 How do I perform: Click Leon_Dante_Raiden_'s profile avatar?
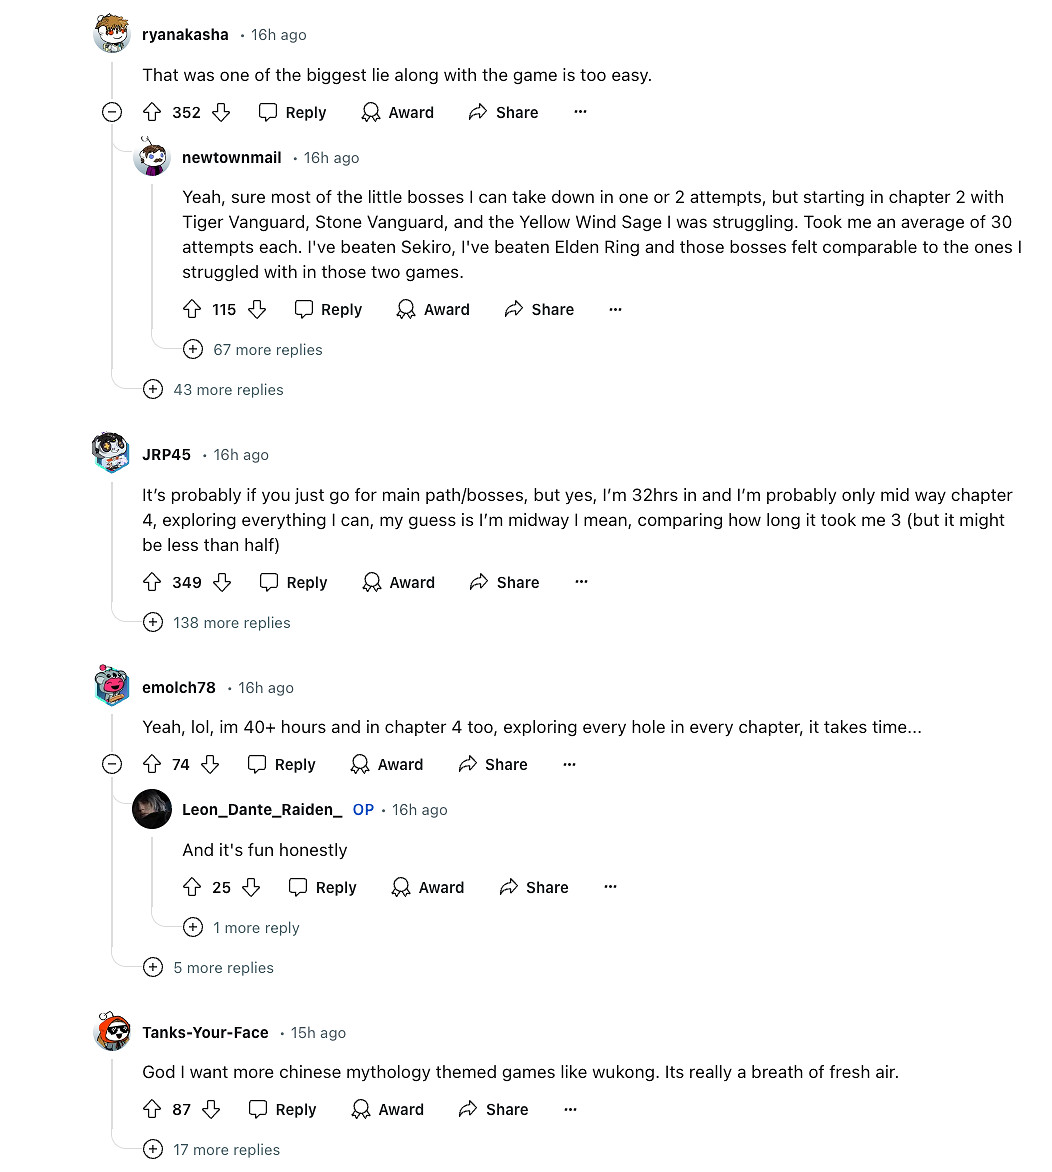pyautogui.click(x=152, y=810)
